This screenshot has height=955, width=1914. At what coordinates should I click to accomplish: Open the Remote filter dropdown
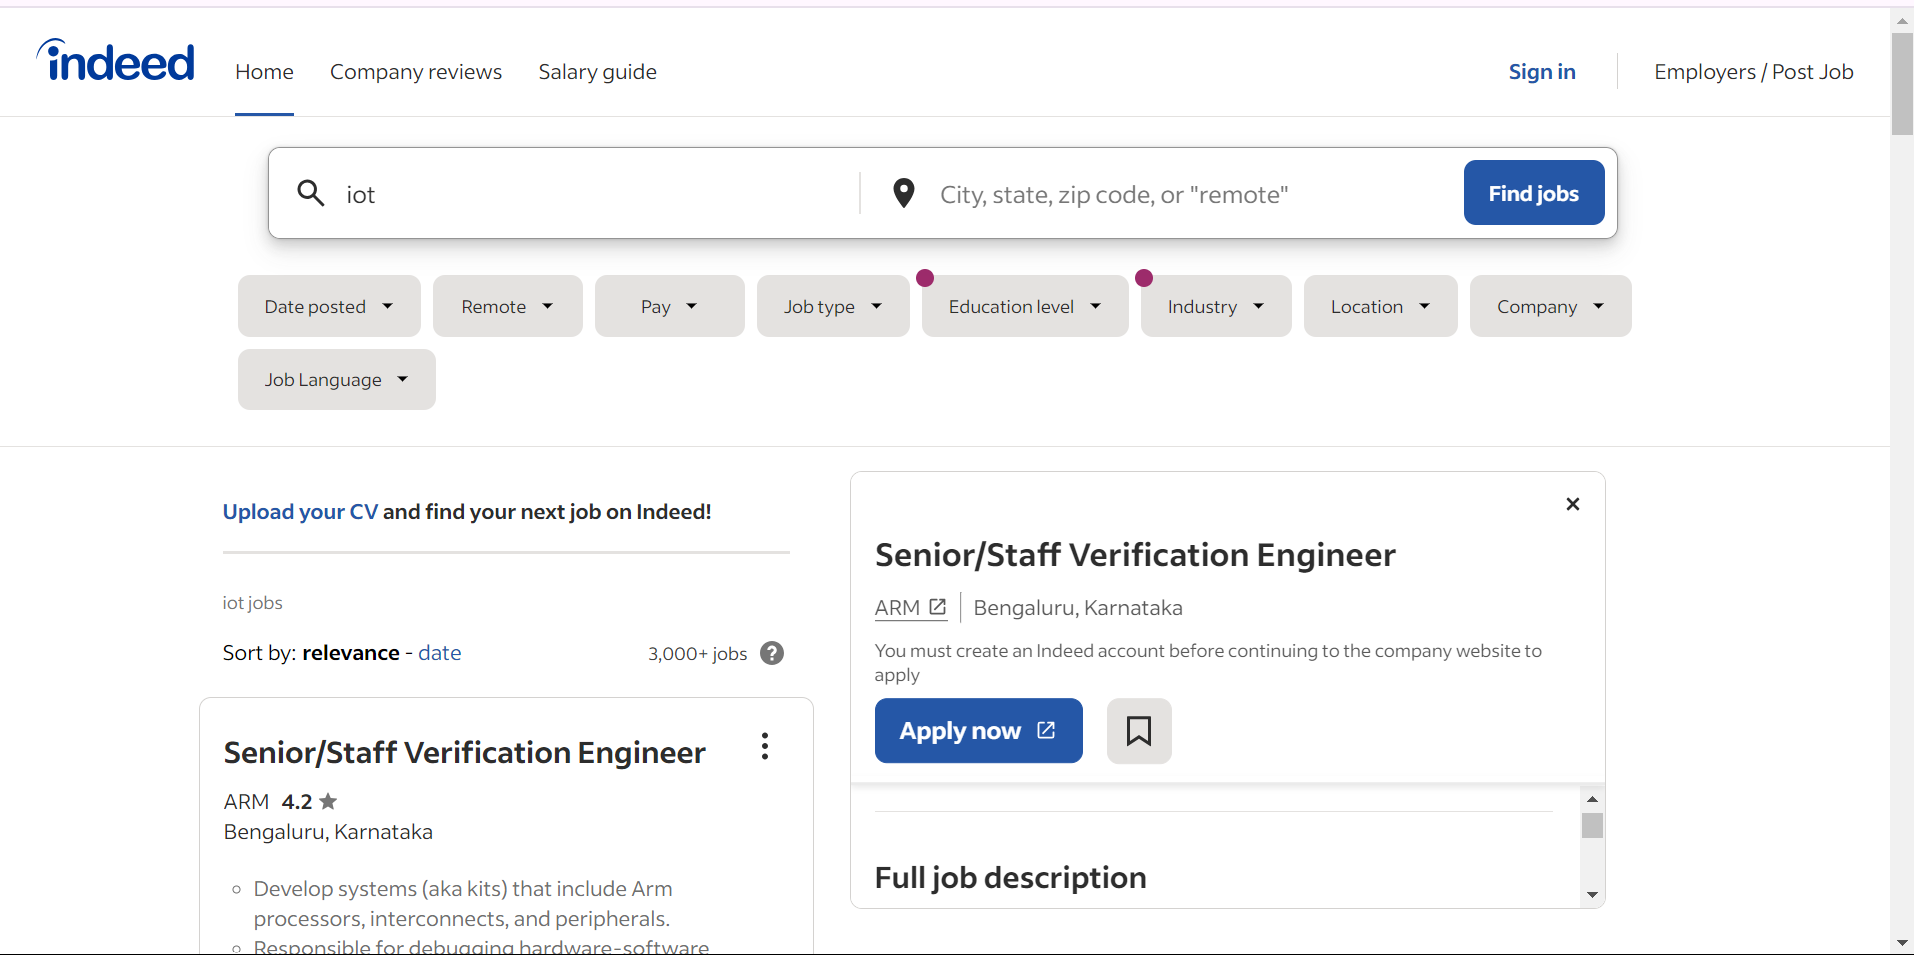click(x=507, y=306)
